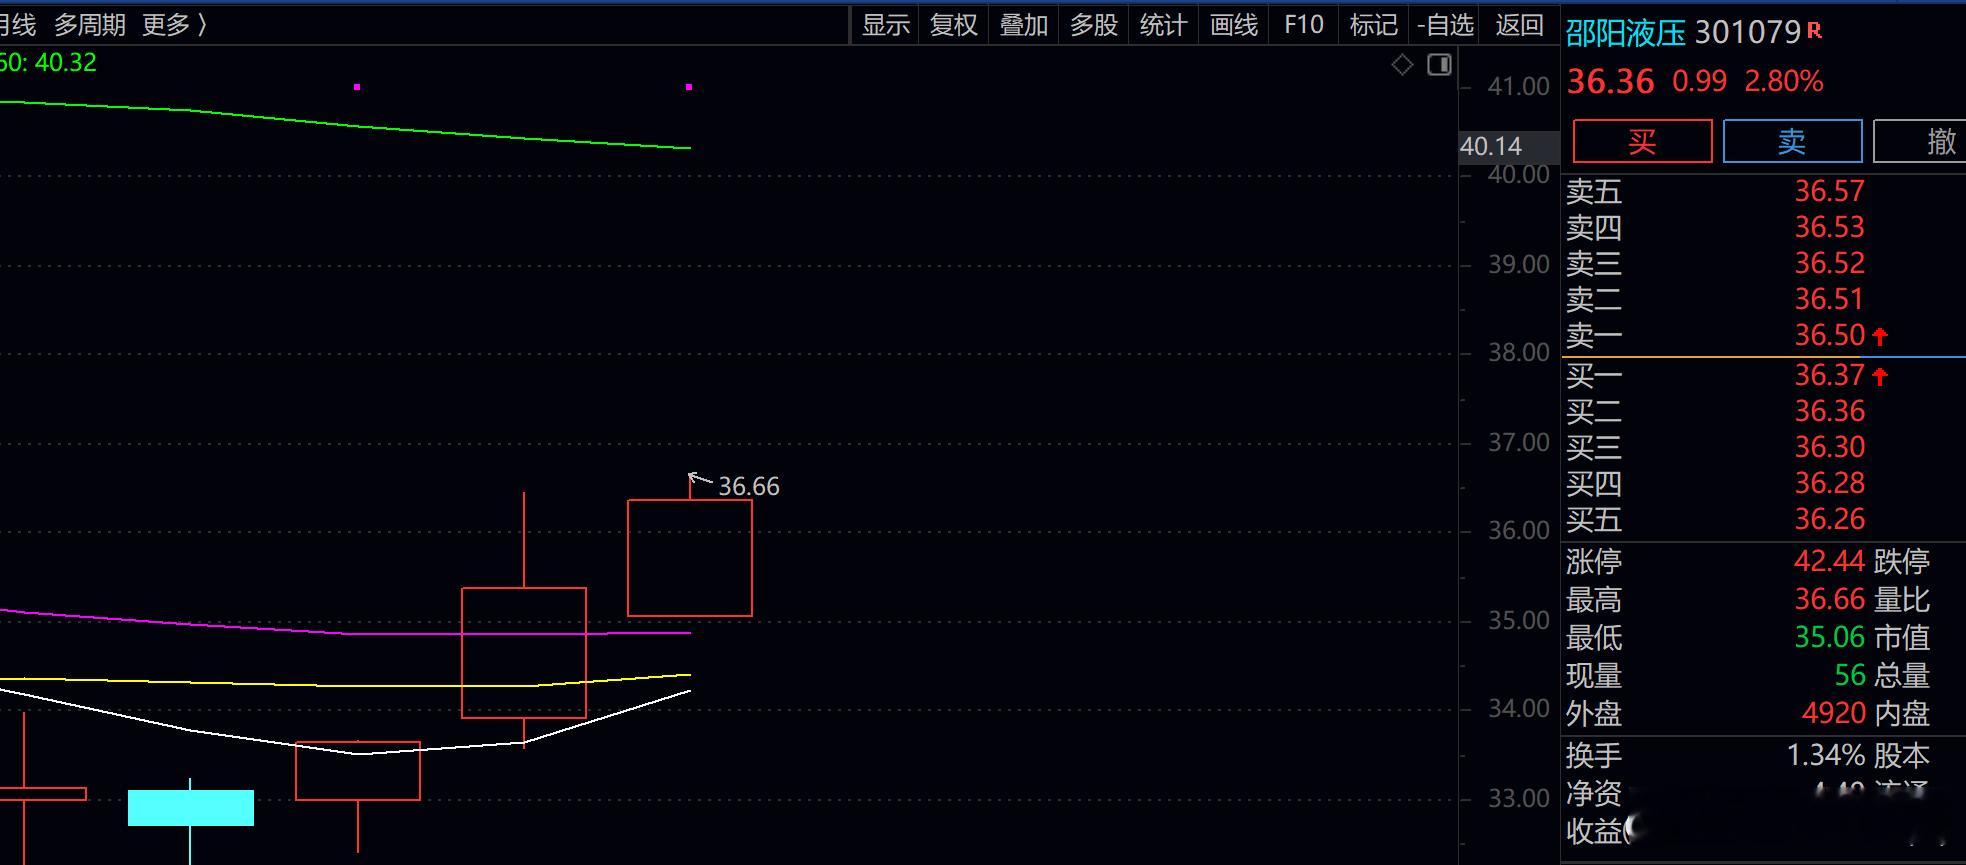Click the stock code 301079
This screenshot has height=865, width=1966.
(1747, 33)
